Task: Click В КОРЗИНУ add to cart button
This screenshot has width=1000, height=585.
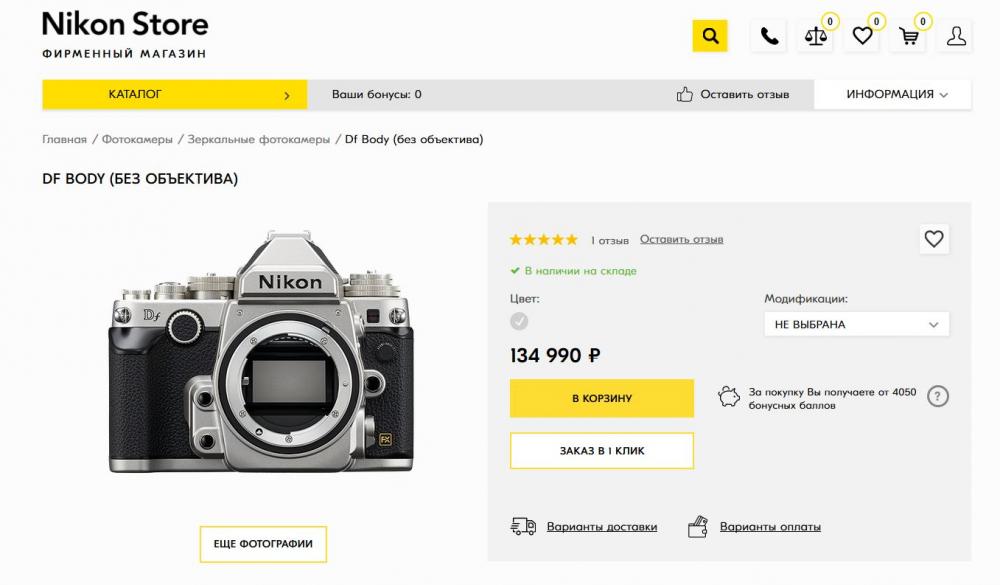Action: coord(601,398)
